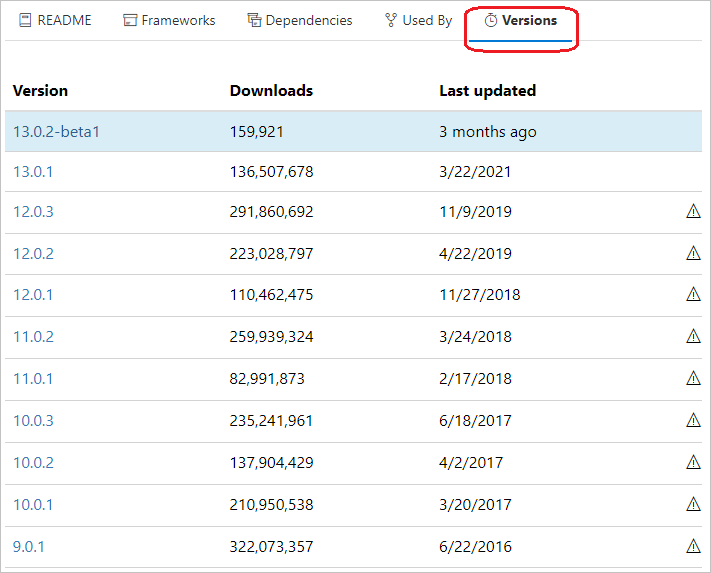
Task: Show the Used By tab
Action: point(418,20)
